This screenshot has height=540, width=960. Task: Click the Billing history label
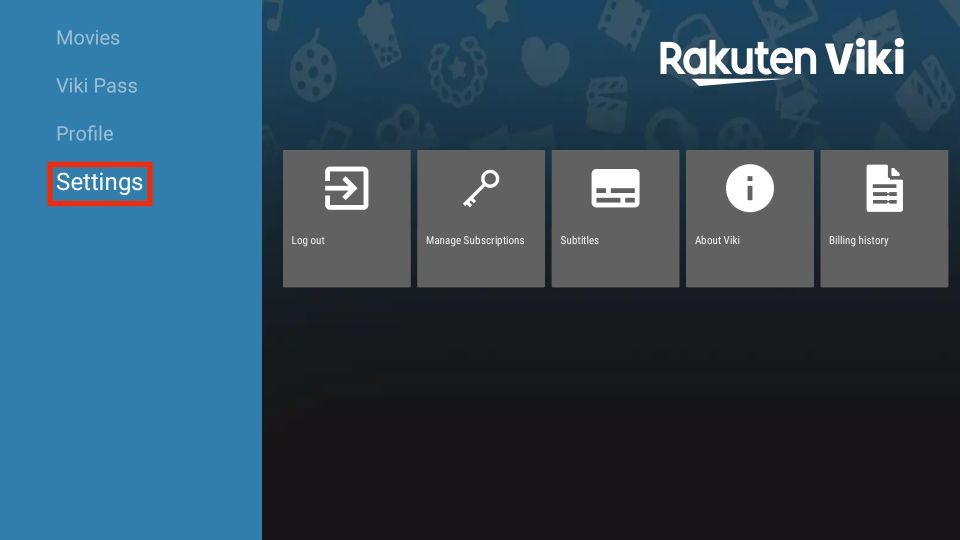(x=858, y=241)
